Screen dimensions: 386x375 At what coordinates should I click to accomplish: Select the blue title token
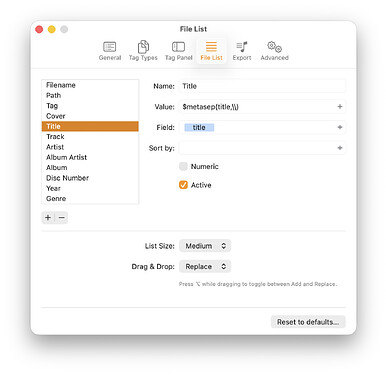(x=199, y=127)
